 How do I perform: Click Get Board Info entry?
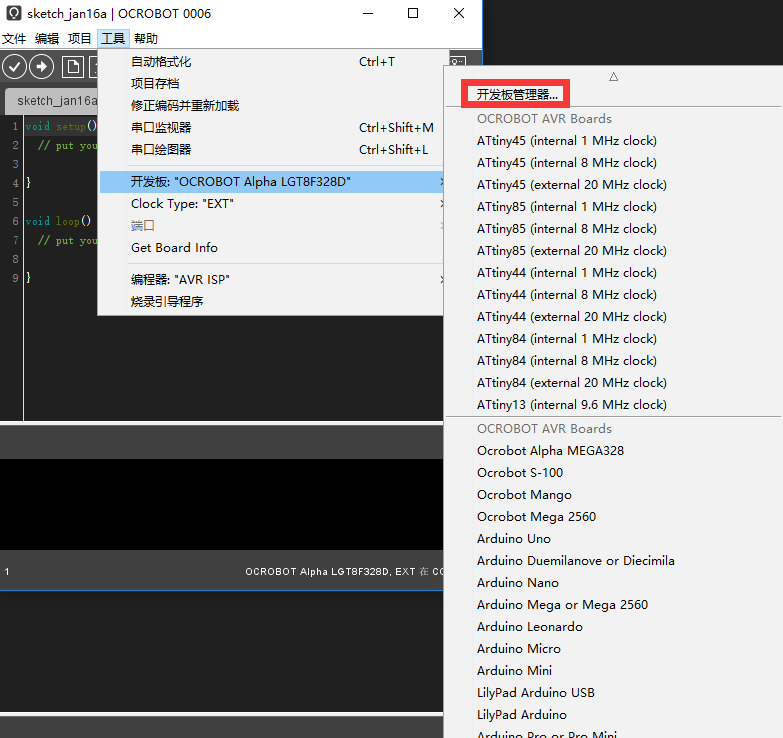pos(272,248)
